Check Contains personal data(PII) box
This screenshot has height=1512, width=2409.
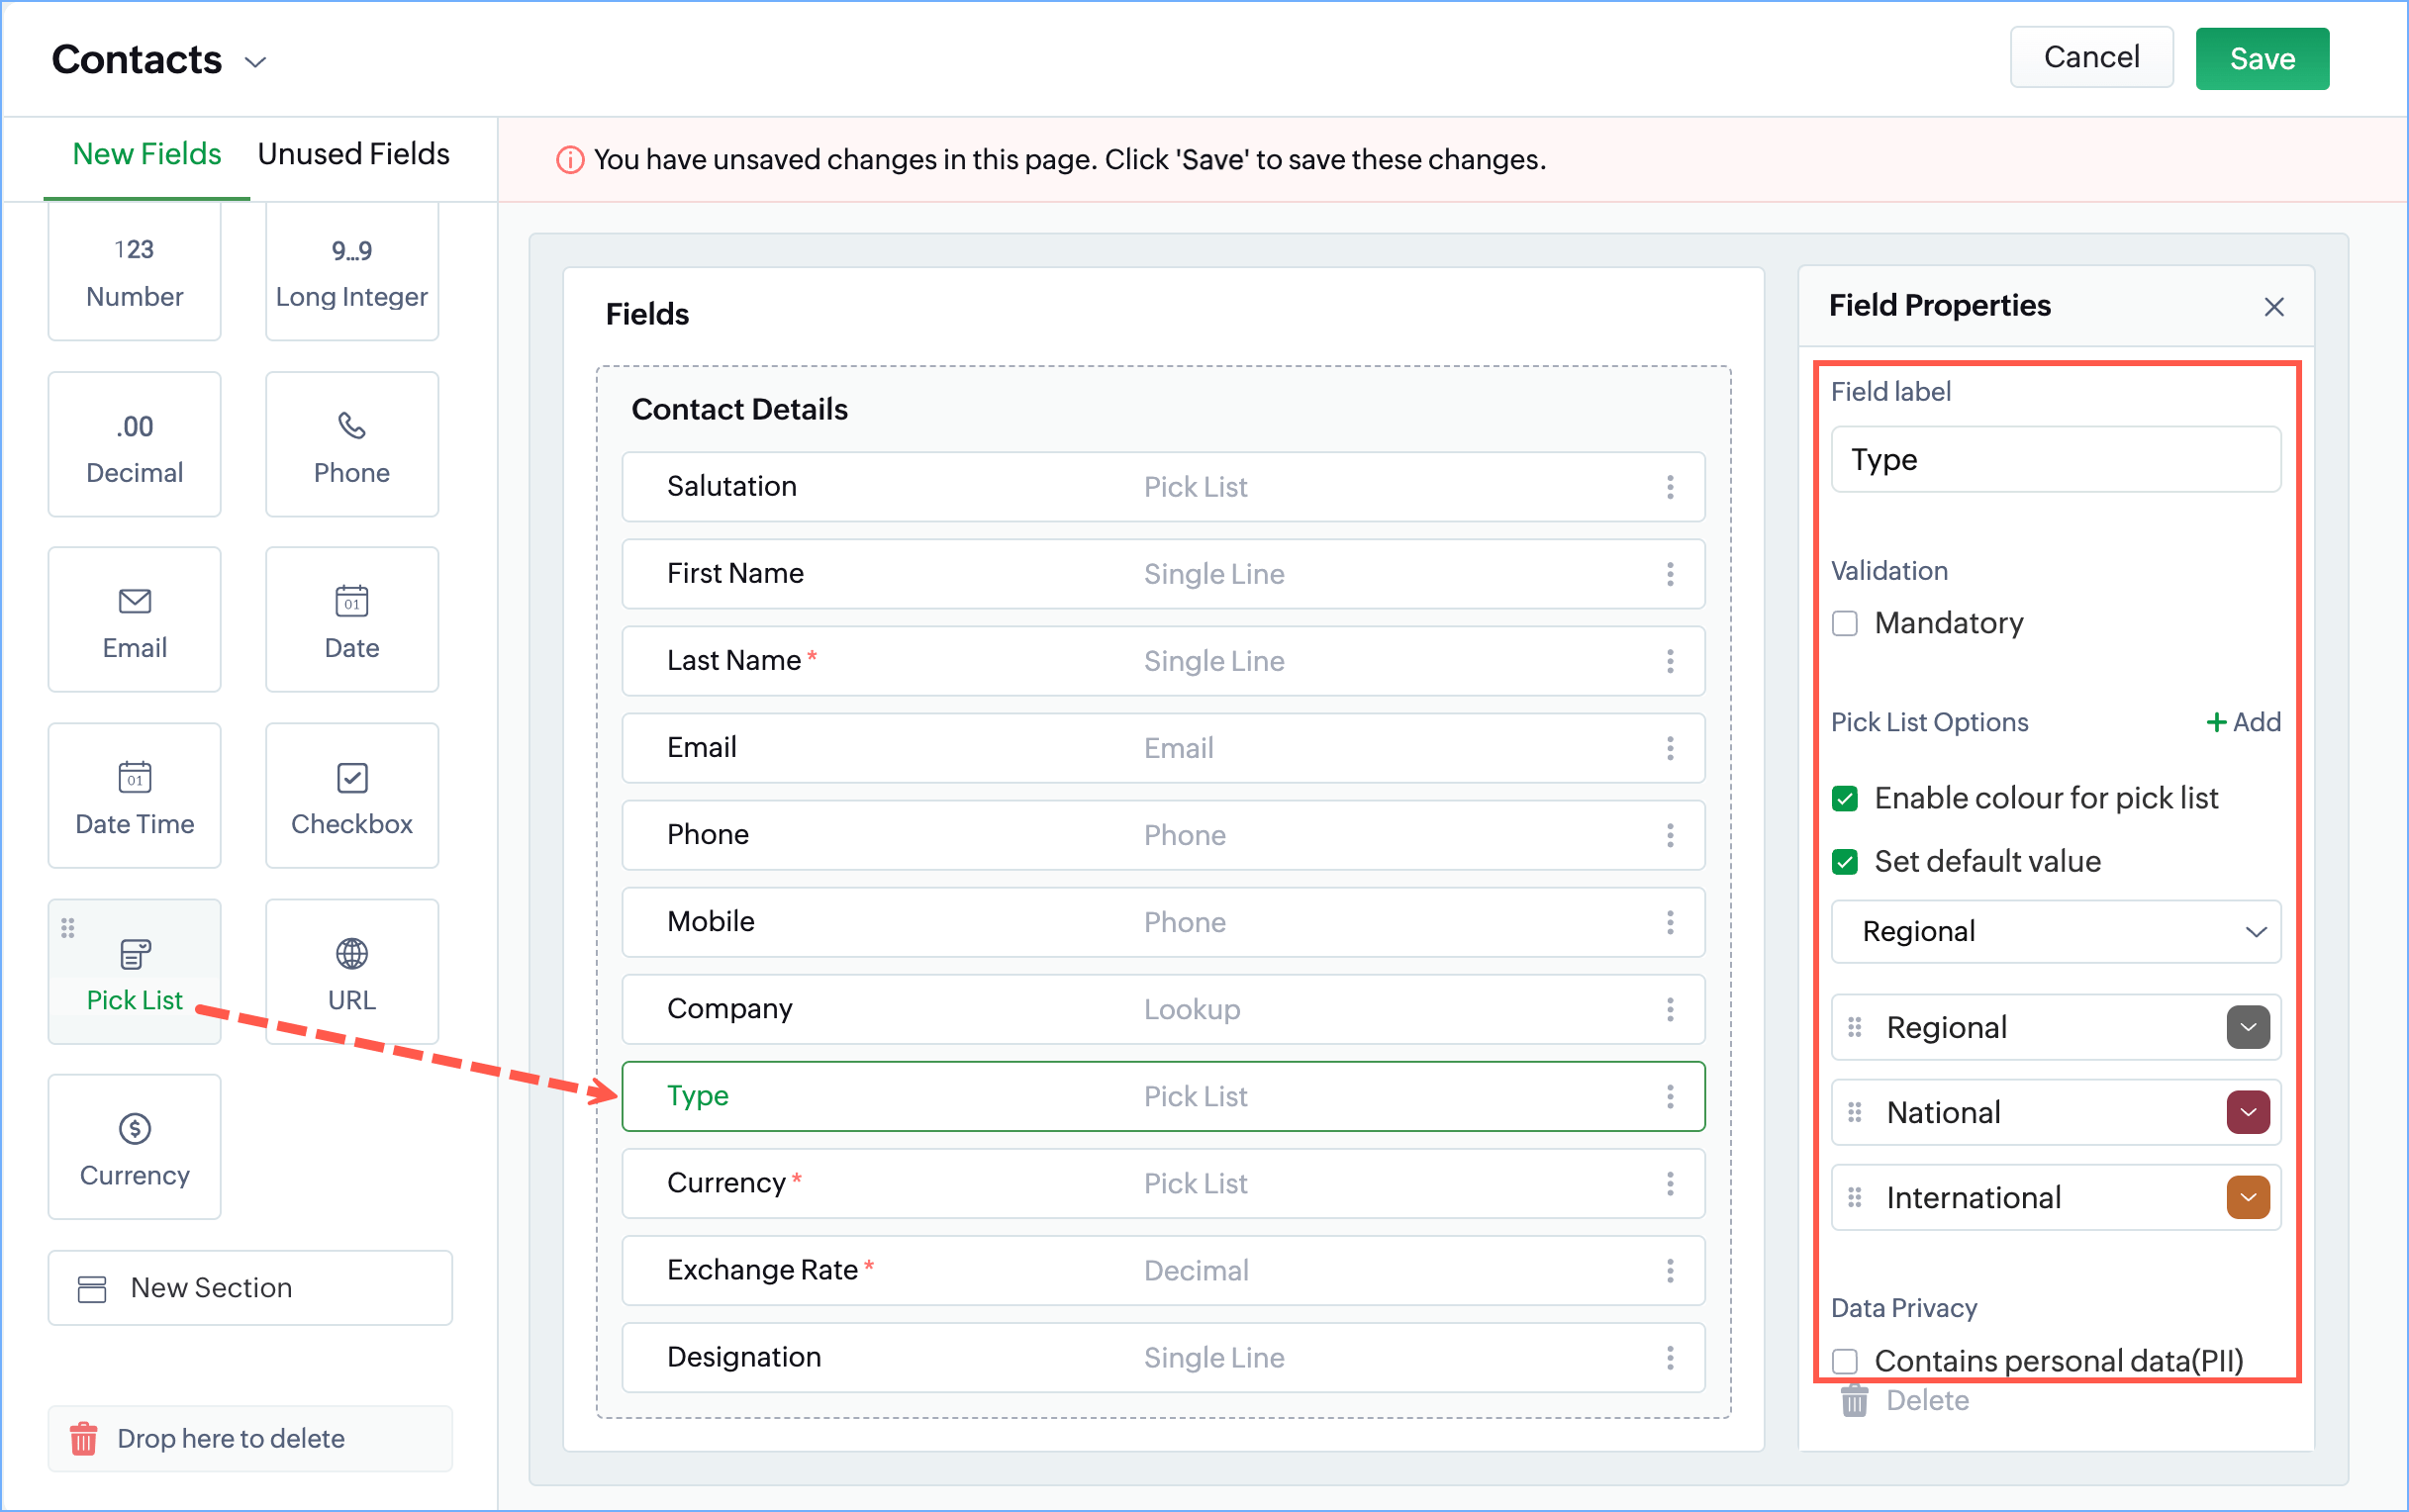(1844, 1360)
